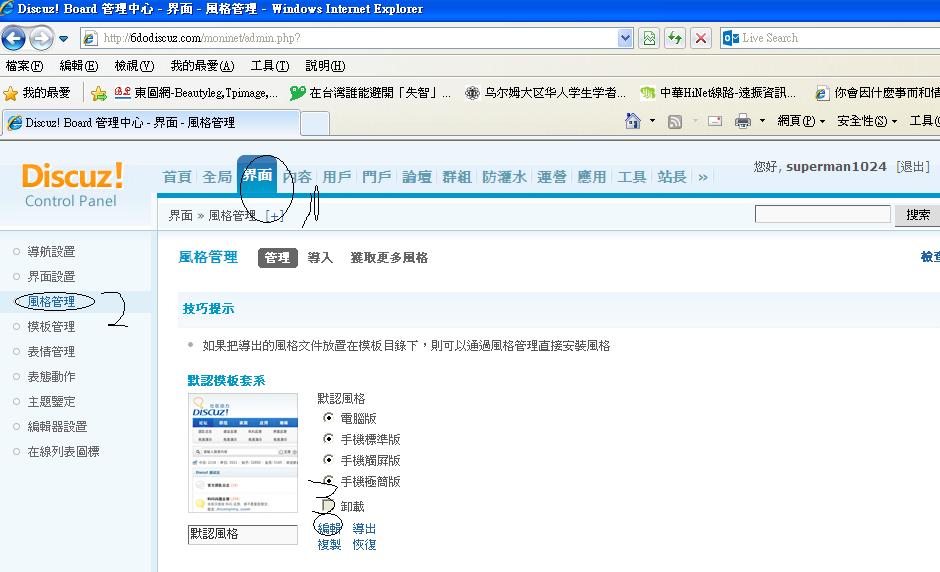
Task: Select the 電腦版 radio button
Action: [x=328, y=417]
